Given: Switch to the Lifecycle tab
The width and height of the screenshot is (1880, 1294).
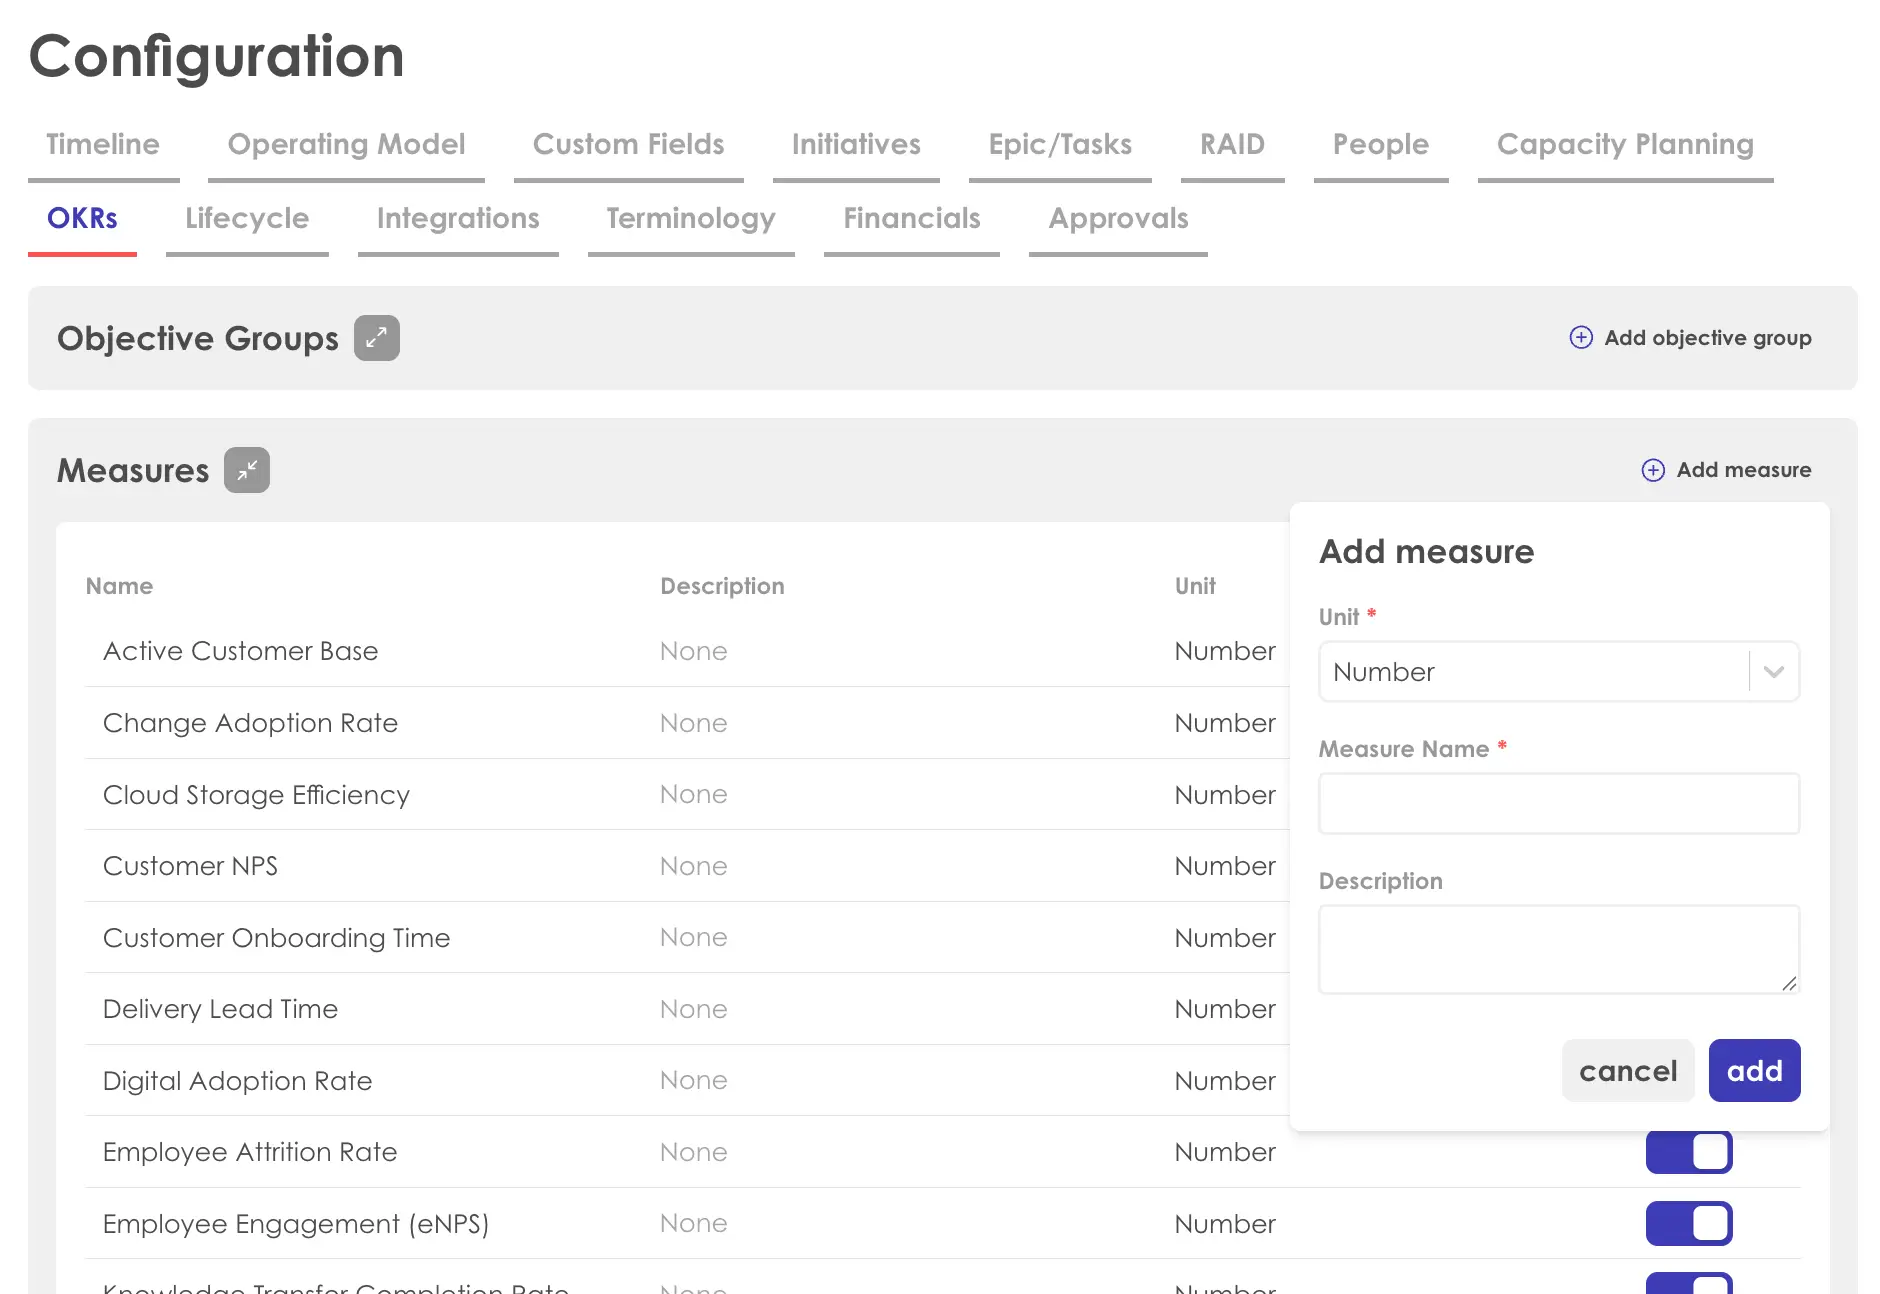Looking at the screenshot, I should (247, 219).
